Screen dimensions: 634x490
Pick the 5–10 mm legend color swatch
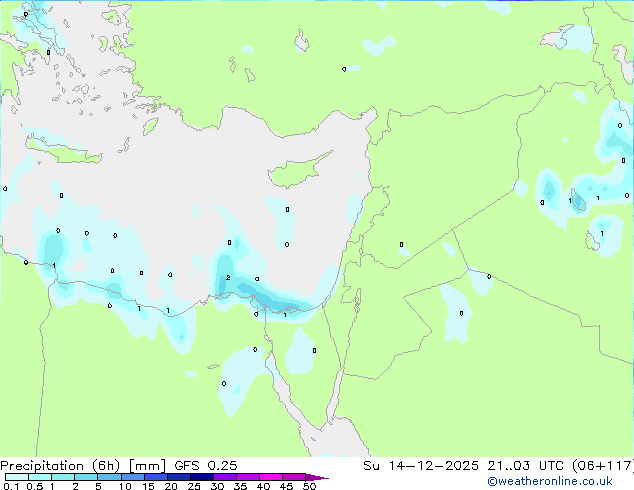(109, 477)
